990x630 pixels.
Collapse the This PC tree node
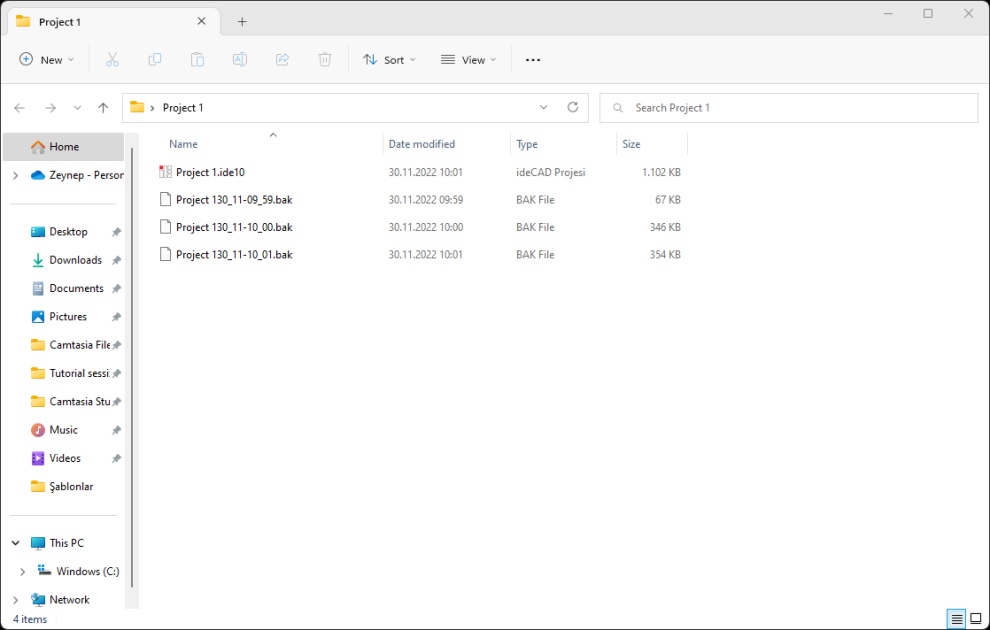coord(16,543)
